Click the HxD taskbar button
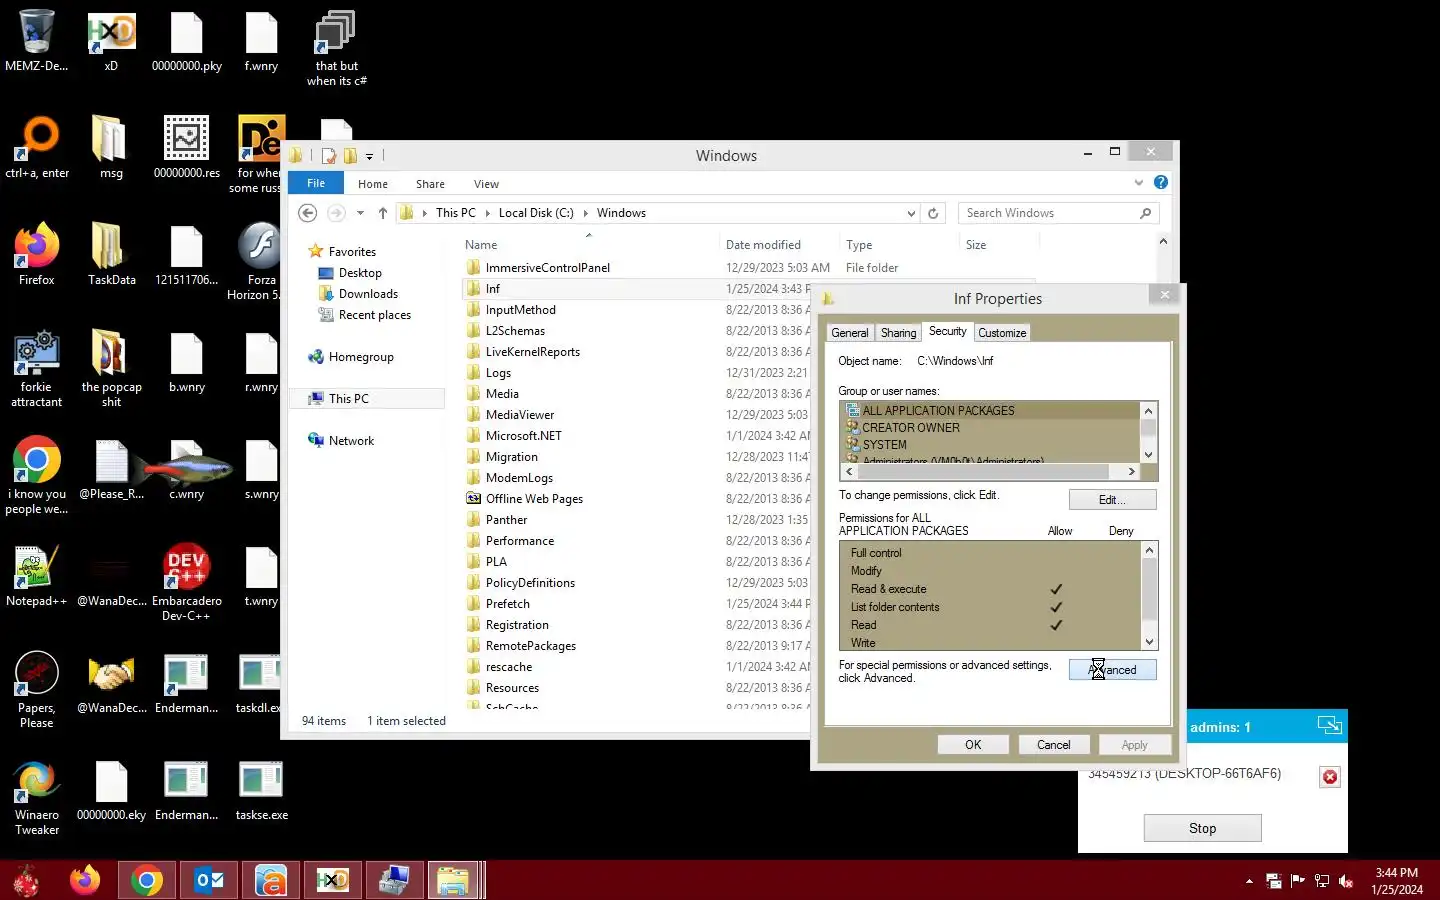 point(332,880)
